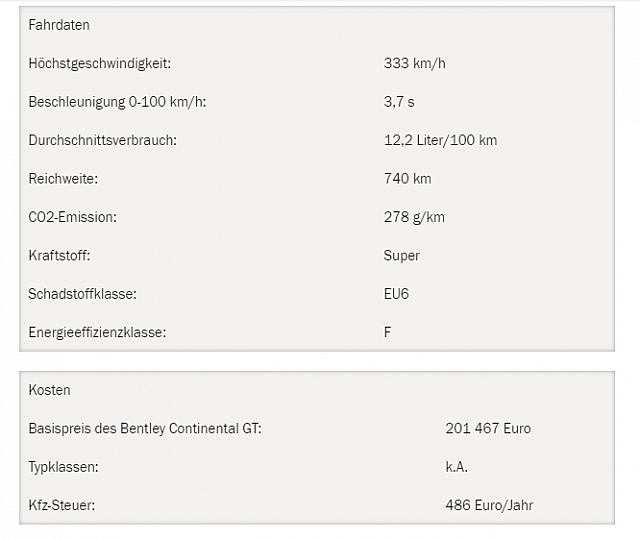Select the Basispreis des Bentley Continental GT label
The width and height of the screenshot is (640, 539).
tap(145, 428)
